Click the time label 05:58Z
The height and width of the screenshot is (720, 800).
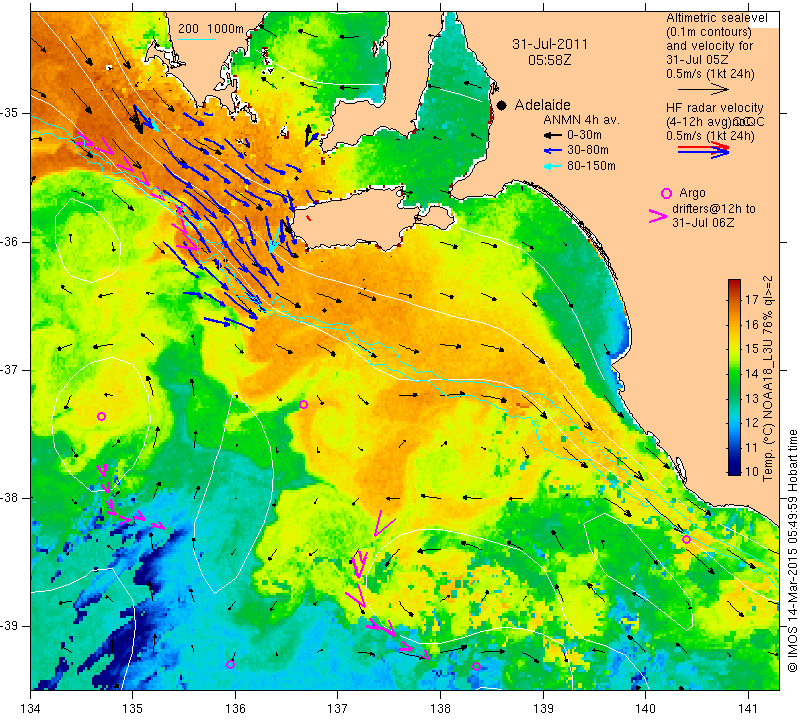pos(549,60)
